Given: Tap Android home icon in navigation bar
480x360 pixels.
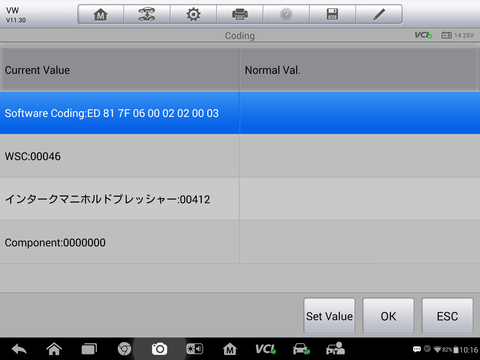Looking at the screenshot, I should [x=54, y=349].
